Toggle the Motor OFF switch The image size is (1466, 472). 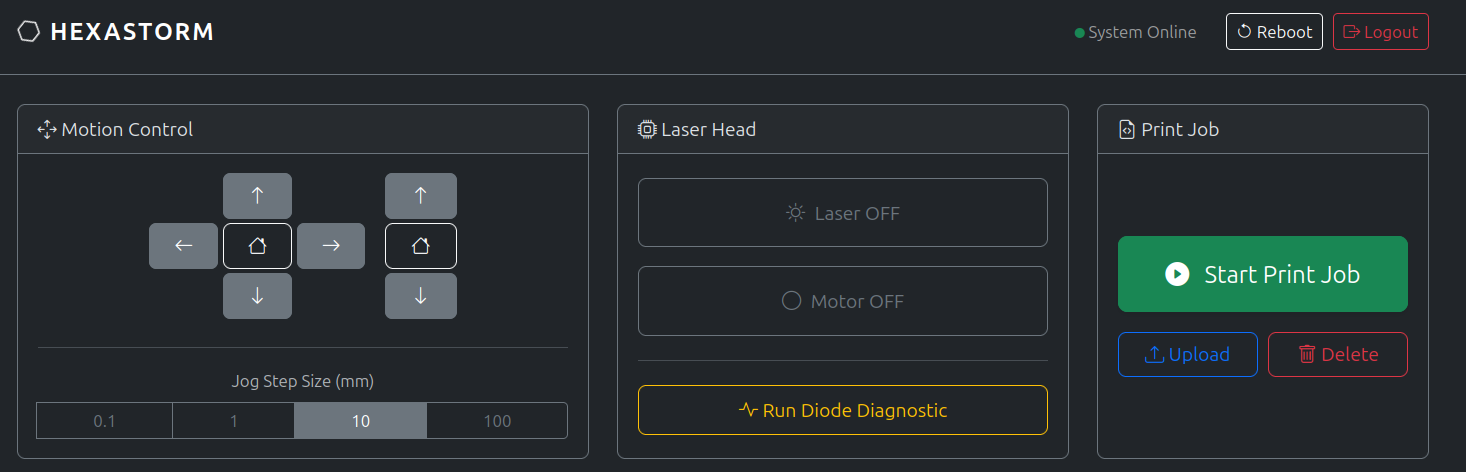[842, 301]
